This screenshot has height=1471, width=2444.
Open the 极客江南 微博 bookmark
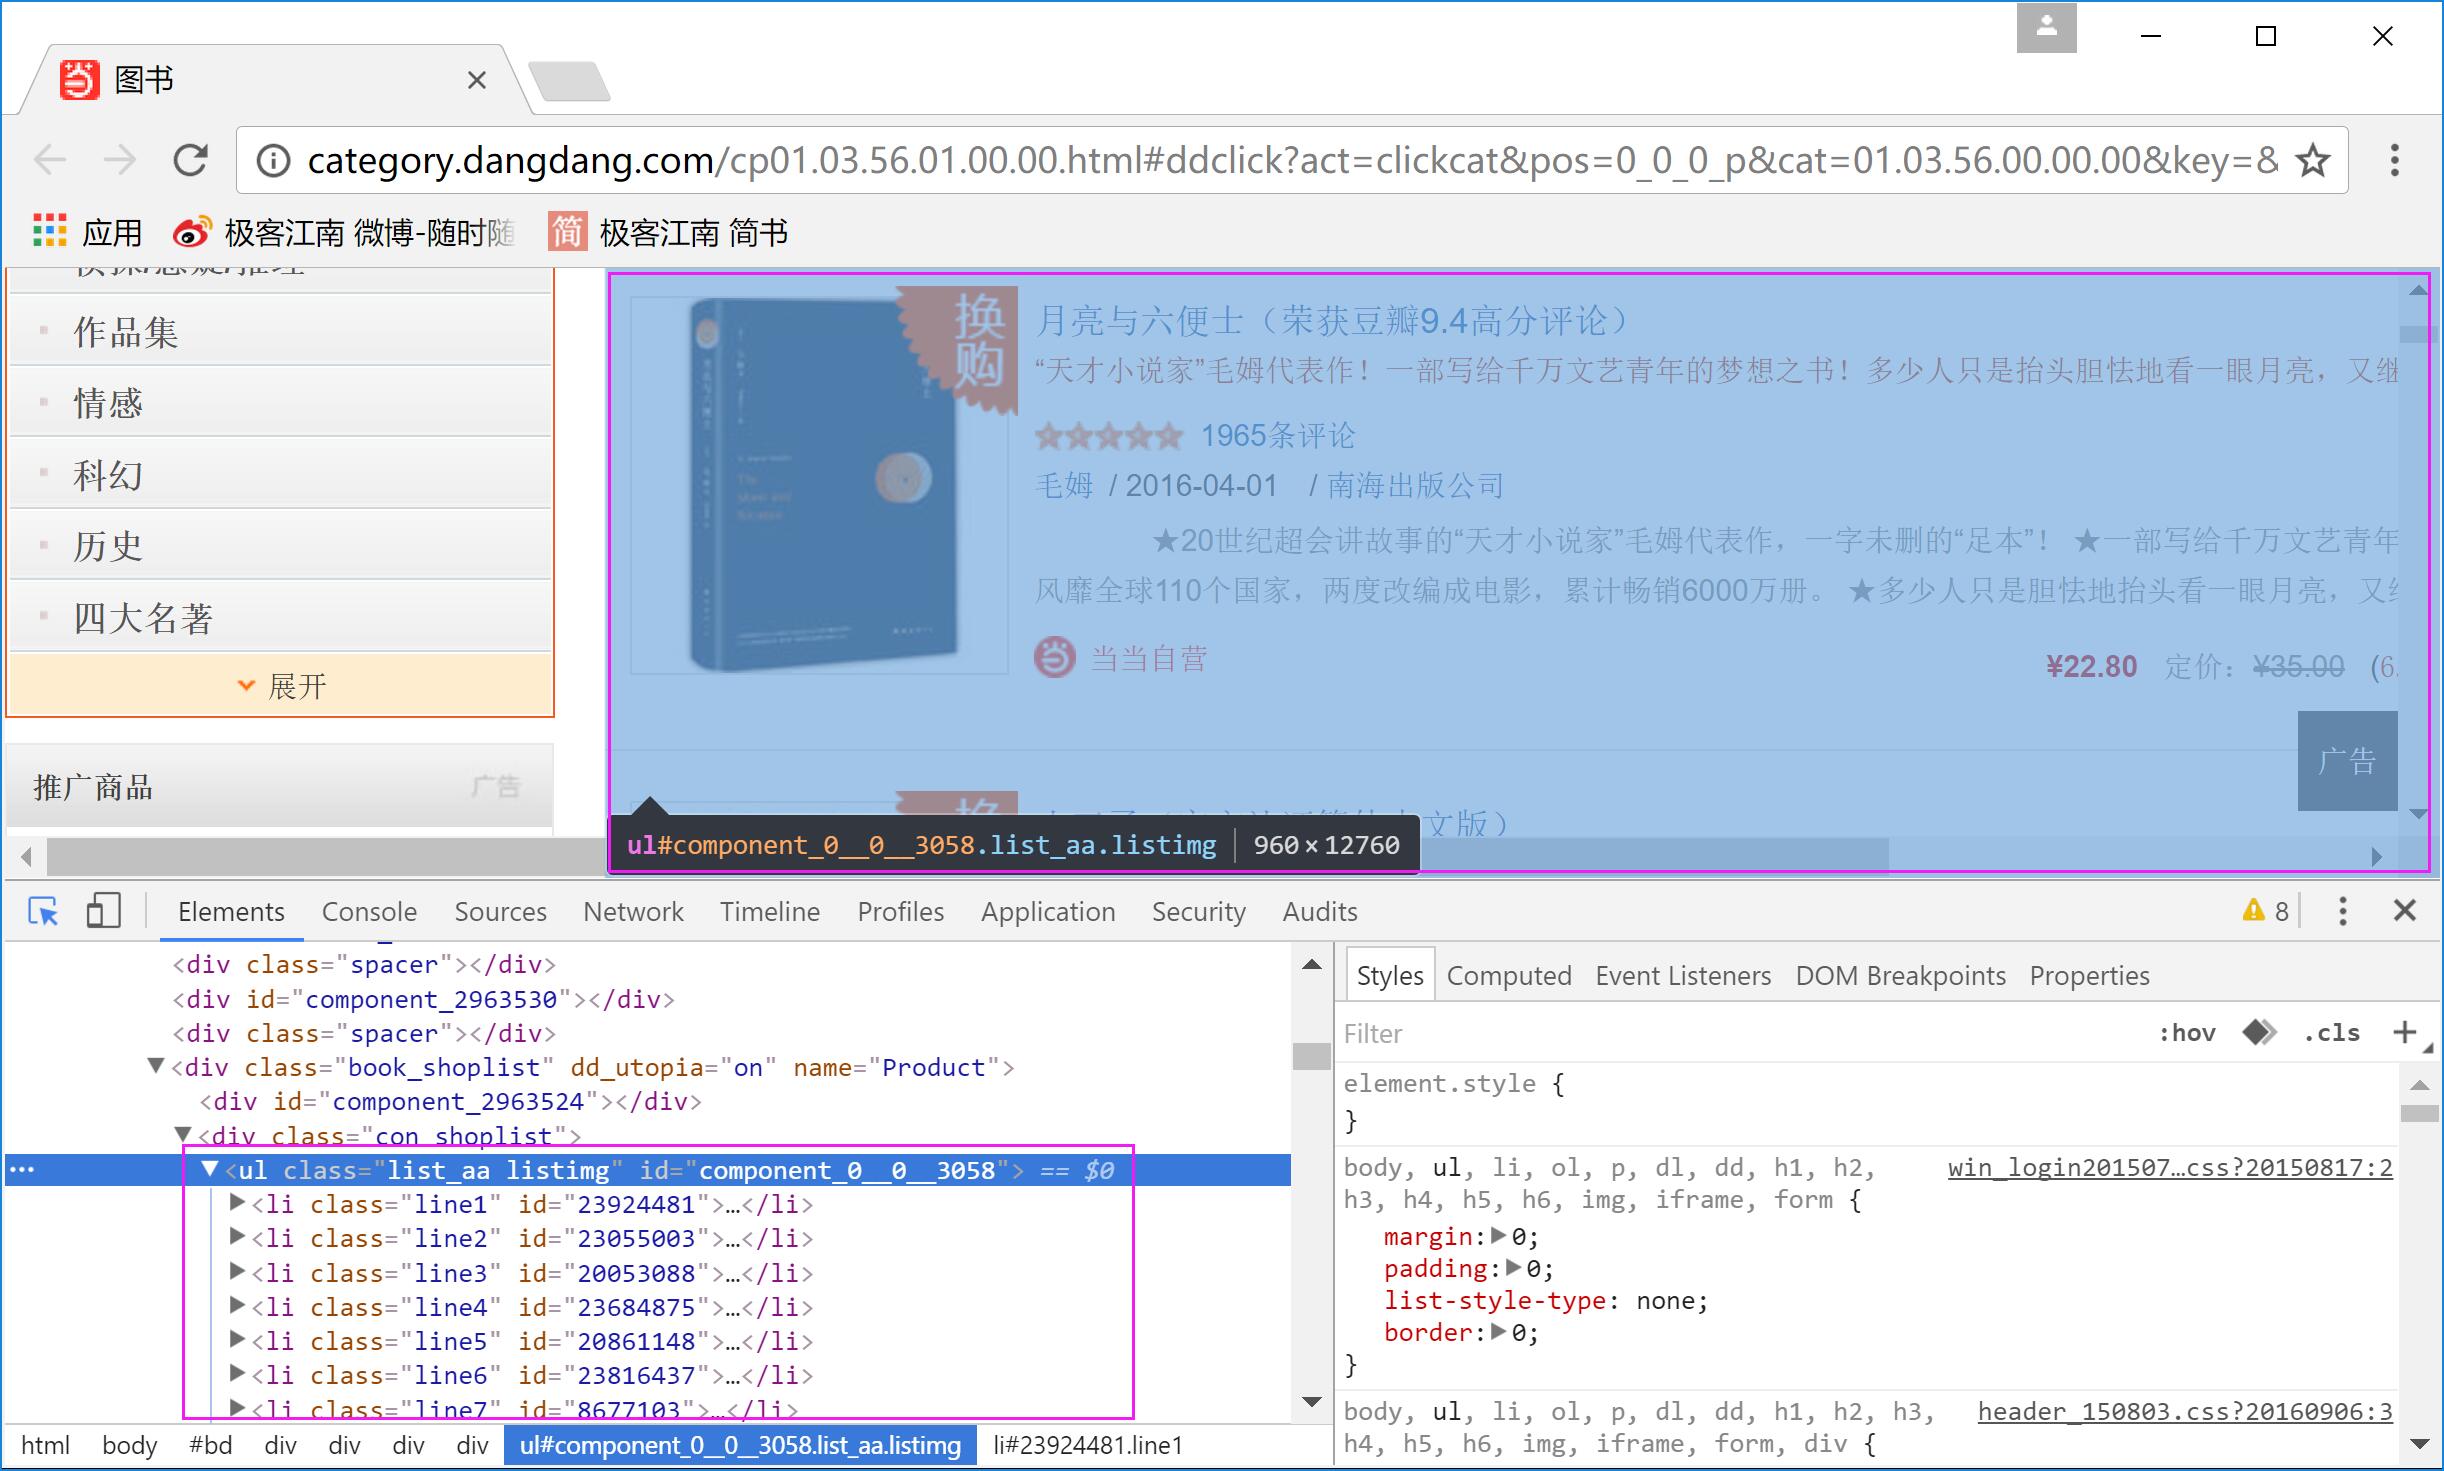pyautogui.click(x=343, y=232)
